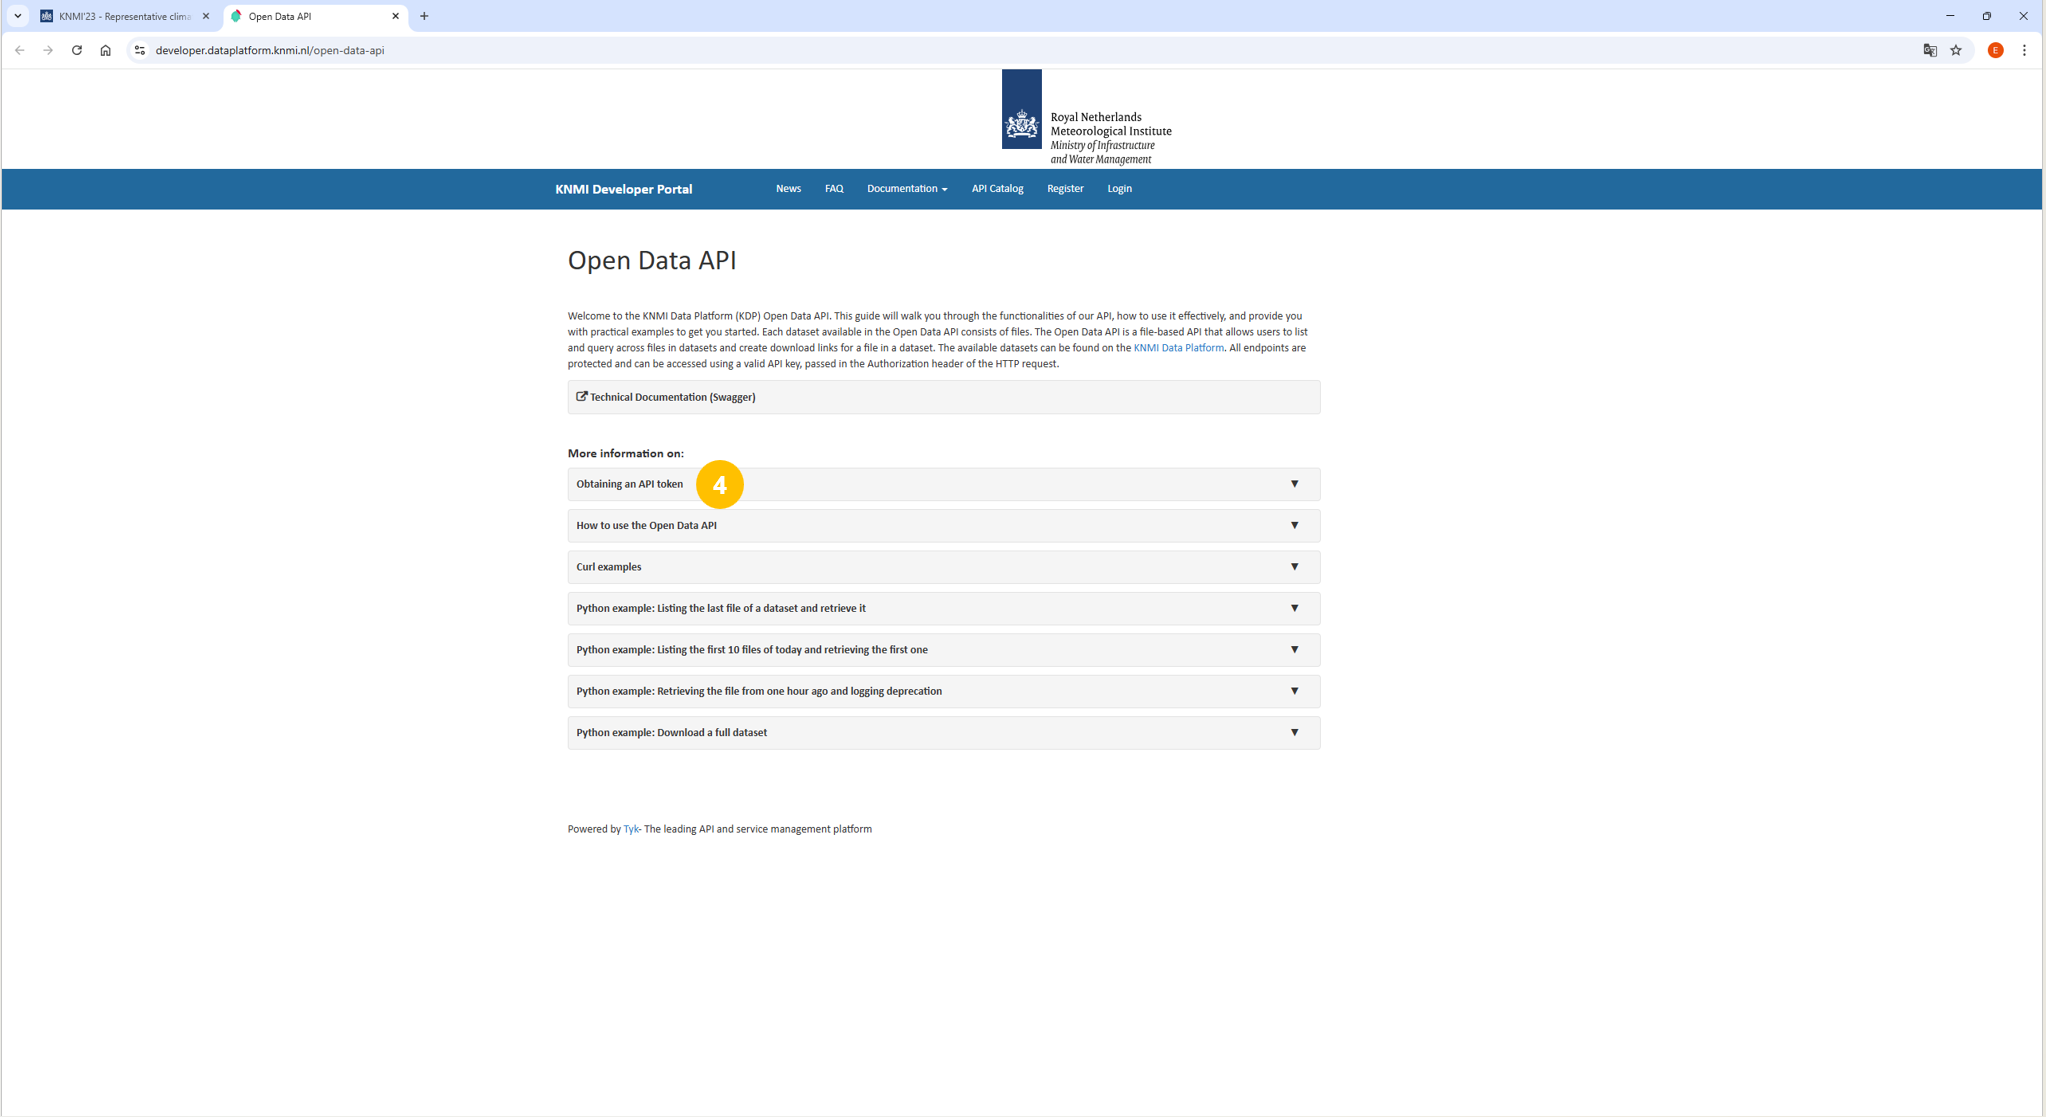Click the back navigation arrow
Viewport: 2046px width, 1117px height.
[x=19, y=49]
